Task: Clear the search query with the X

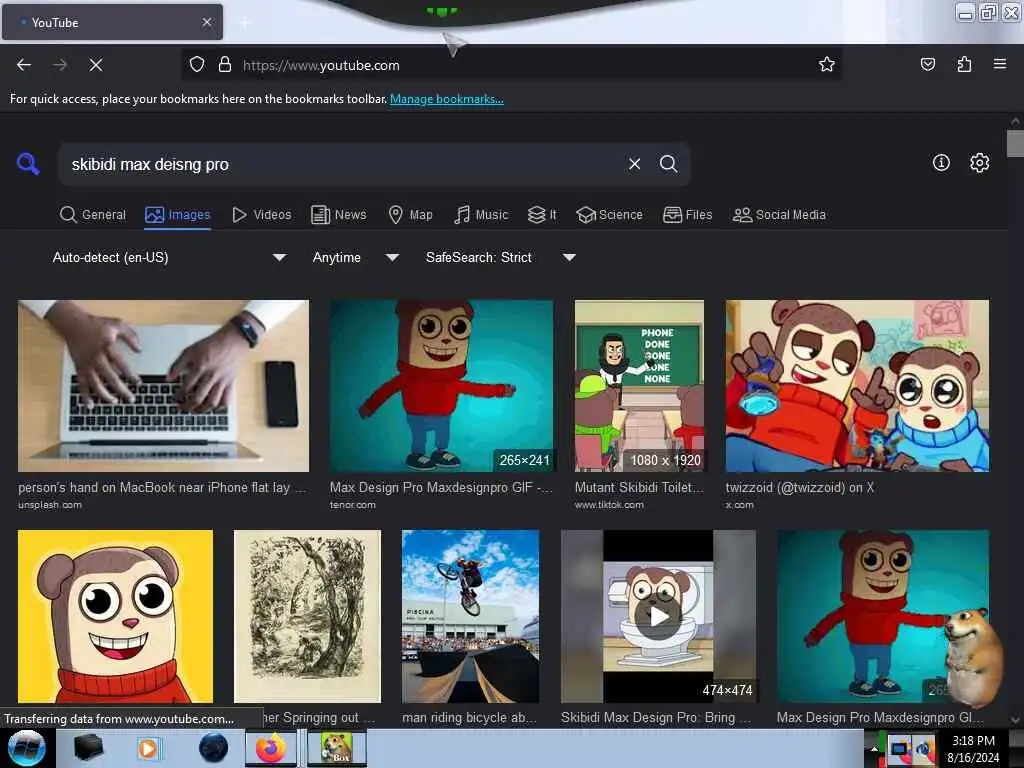Action: point(634,164)
